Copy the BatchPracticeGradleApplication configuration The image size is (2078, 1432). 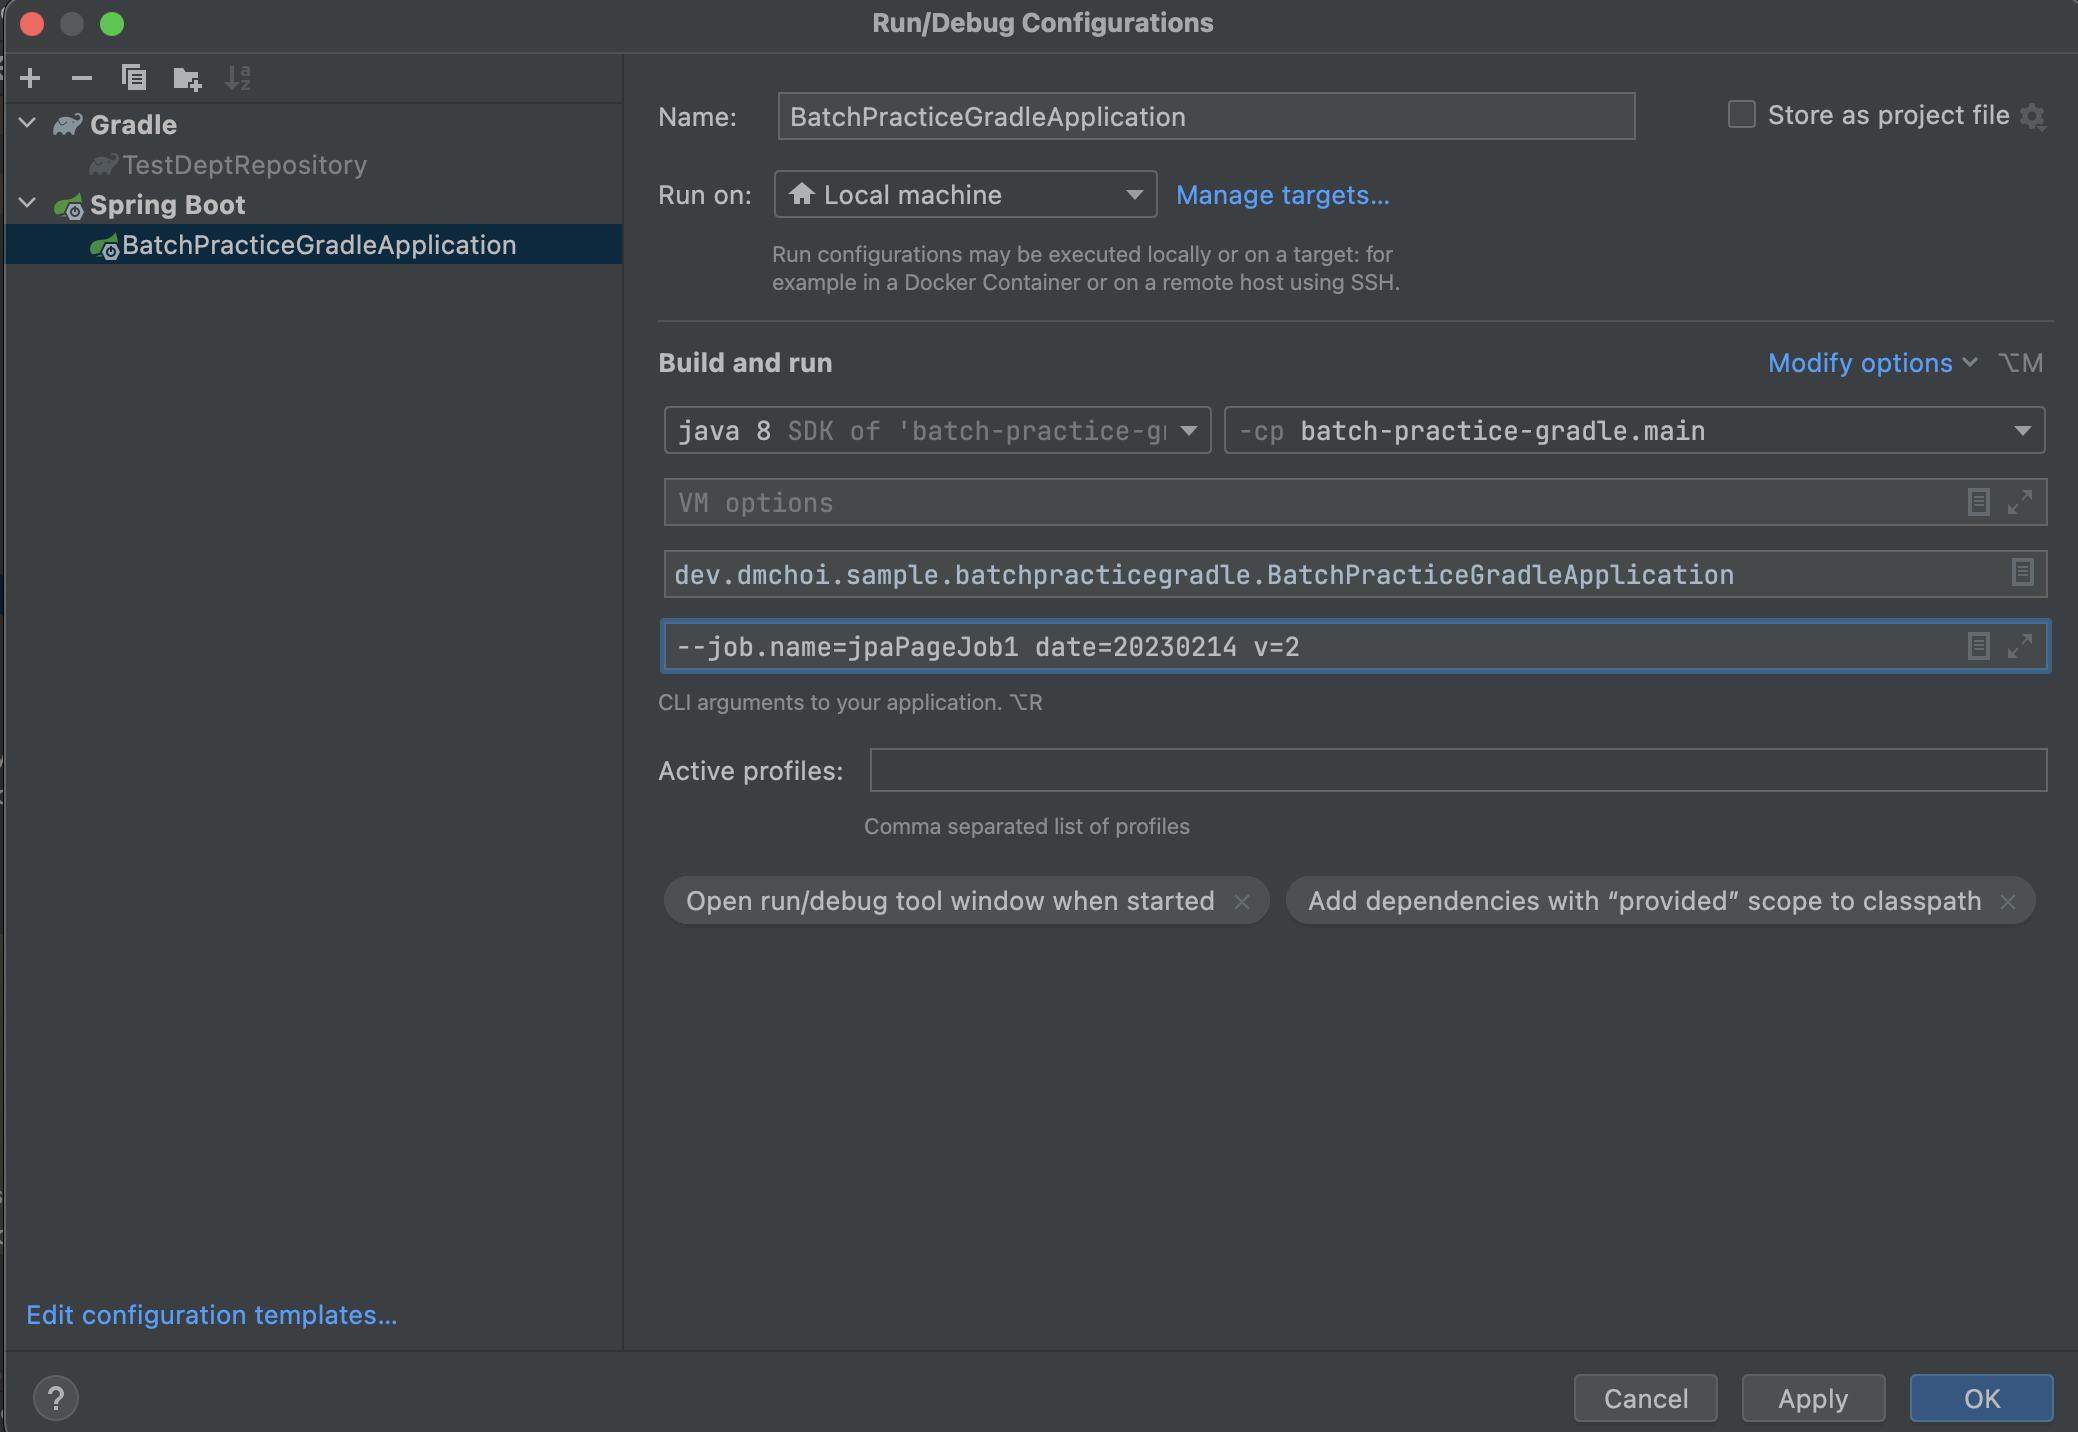(x=135, y=78)
